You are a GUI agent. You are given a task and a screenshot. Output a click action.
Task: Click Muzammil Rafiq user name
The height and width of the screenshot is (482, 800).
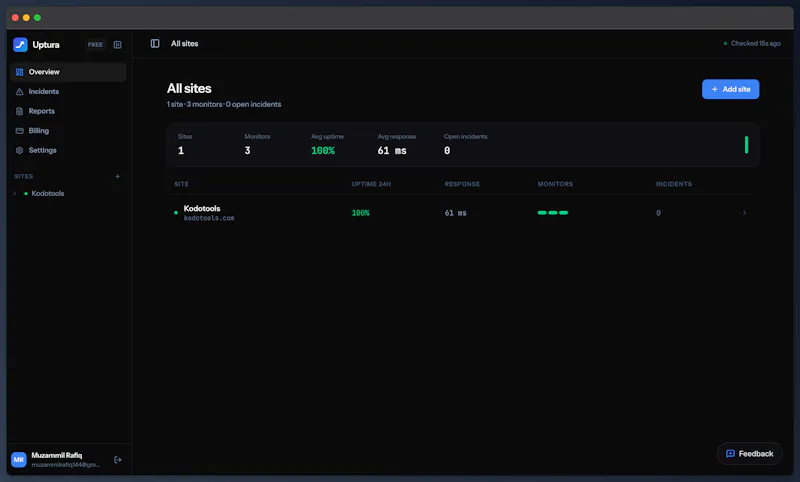point(57,455)
